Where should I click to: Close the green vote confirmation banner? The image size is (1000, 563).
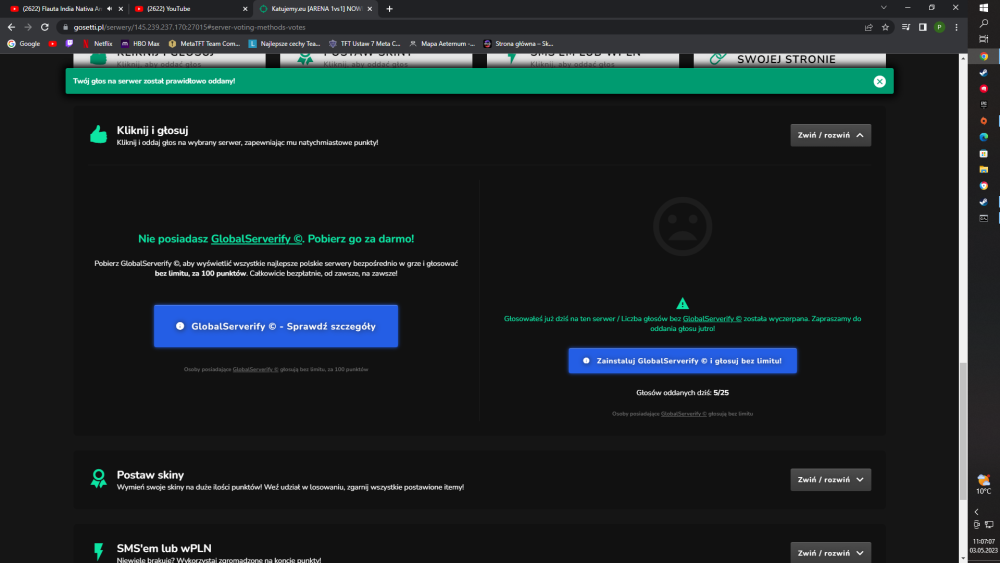tap(879, 81)
